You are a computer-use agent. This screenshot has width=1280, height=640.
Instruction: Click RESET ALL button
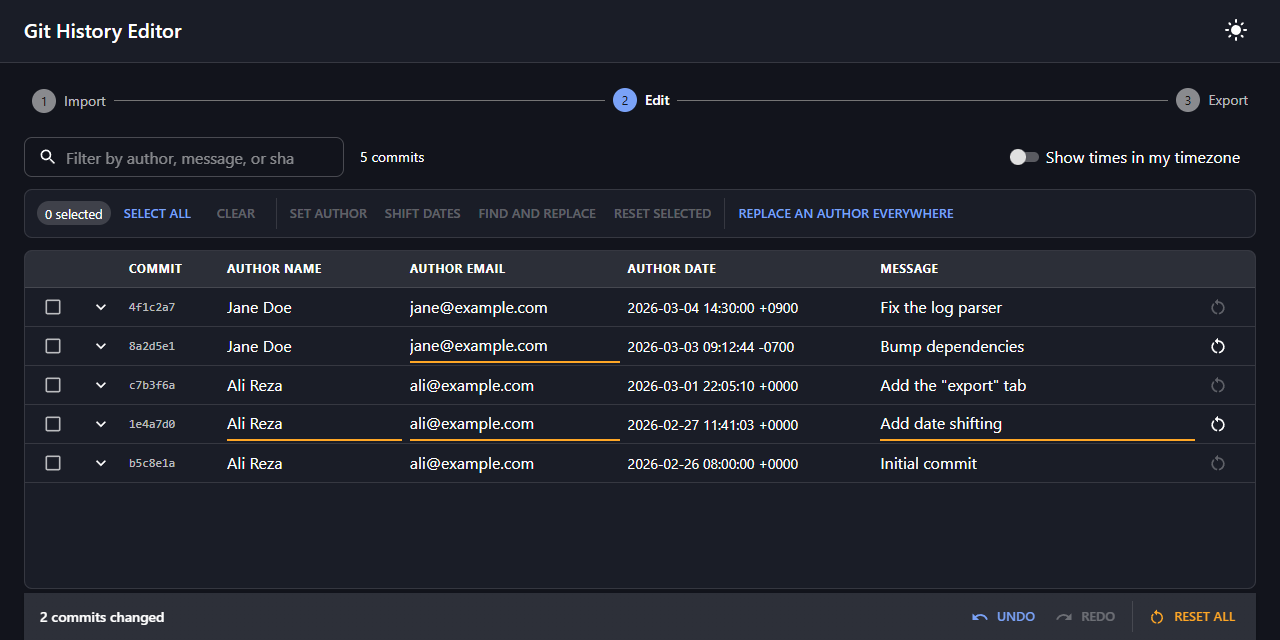pos(1193,617)
